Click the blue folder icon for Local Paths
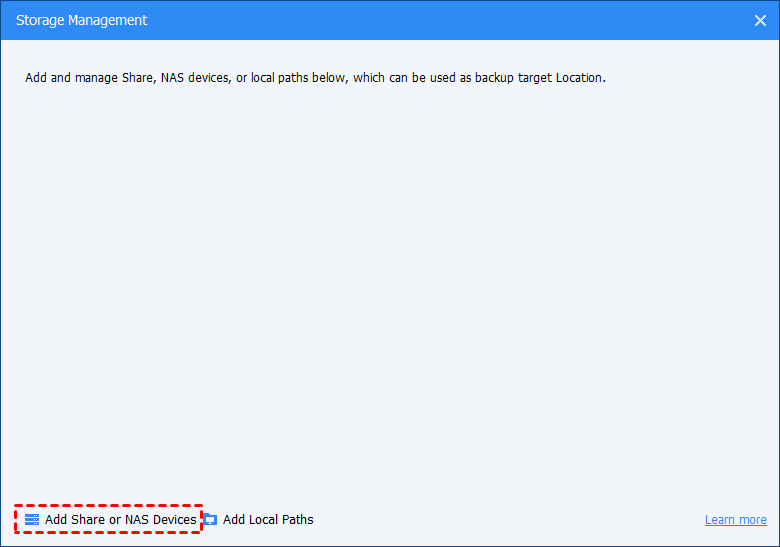This screenshot has height=547, width=780. pyautogui.click(x=210, y=520)
